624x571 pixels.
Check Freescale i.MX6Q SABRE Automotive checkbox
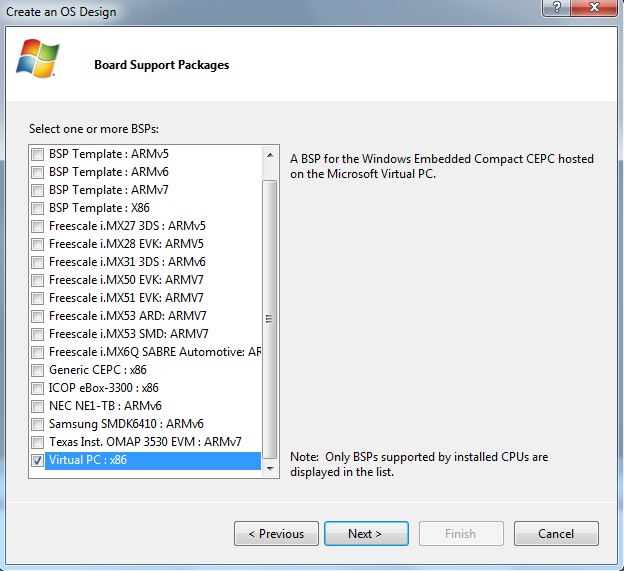click(x=37, y=352)
